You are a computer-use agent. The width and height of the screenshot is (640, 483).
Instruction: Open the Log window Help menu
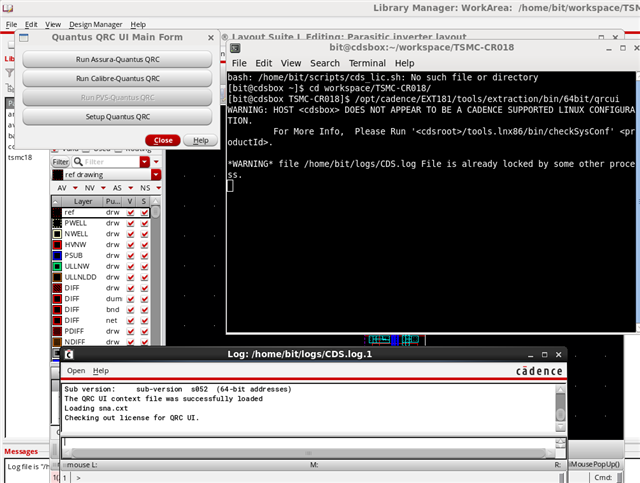101,371
